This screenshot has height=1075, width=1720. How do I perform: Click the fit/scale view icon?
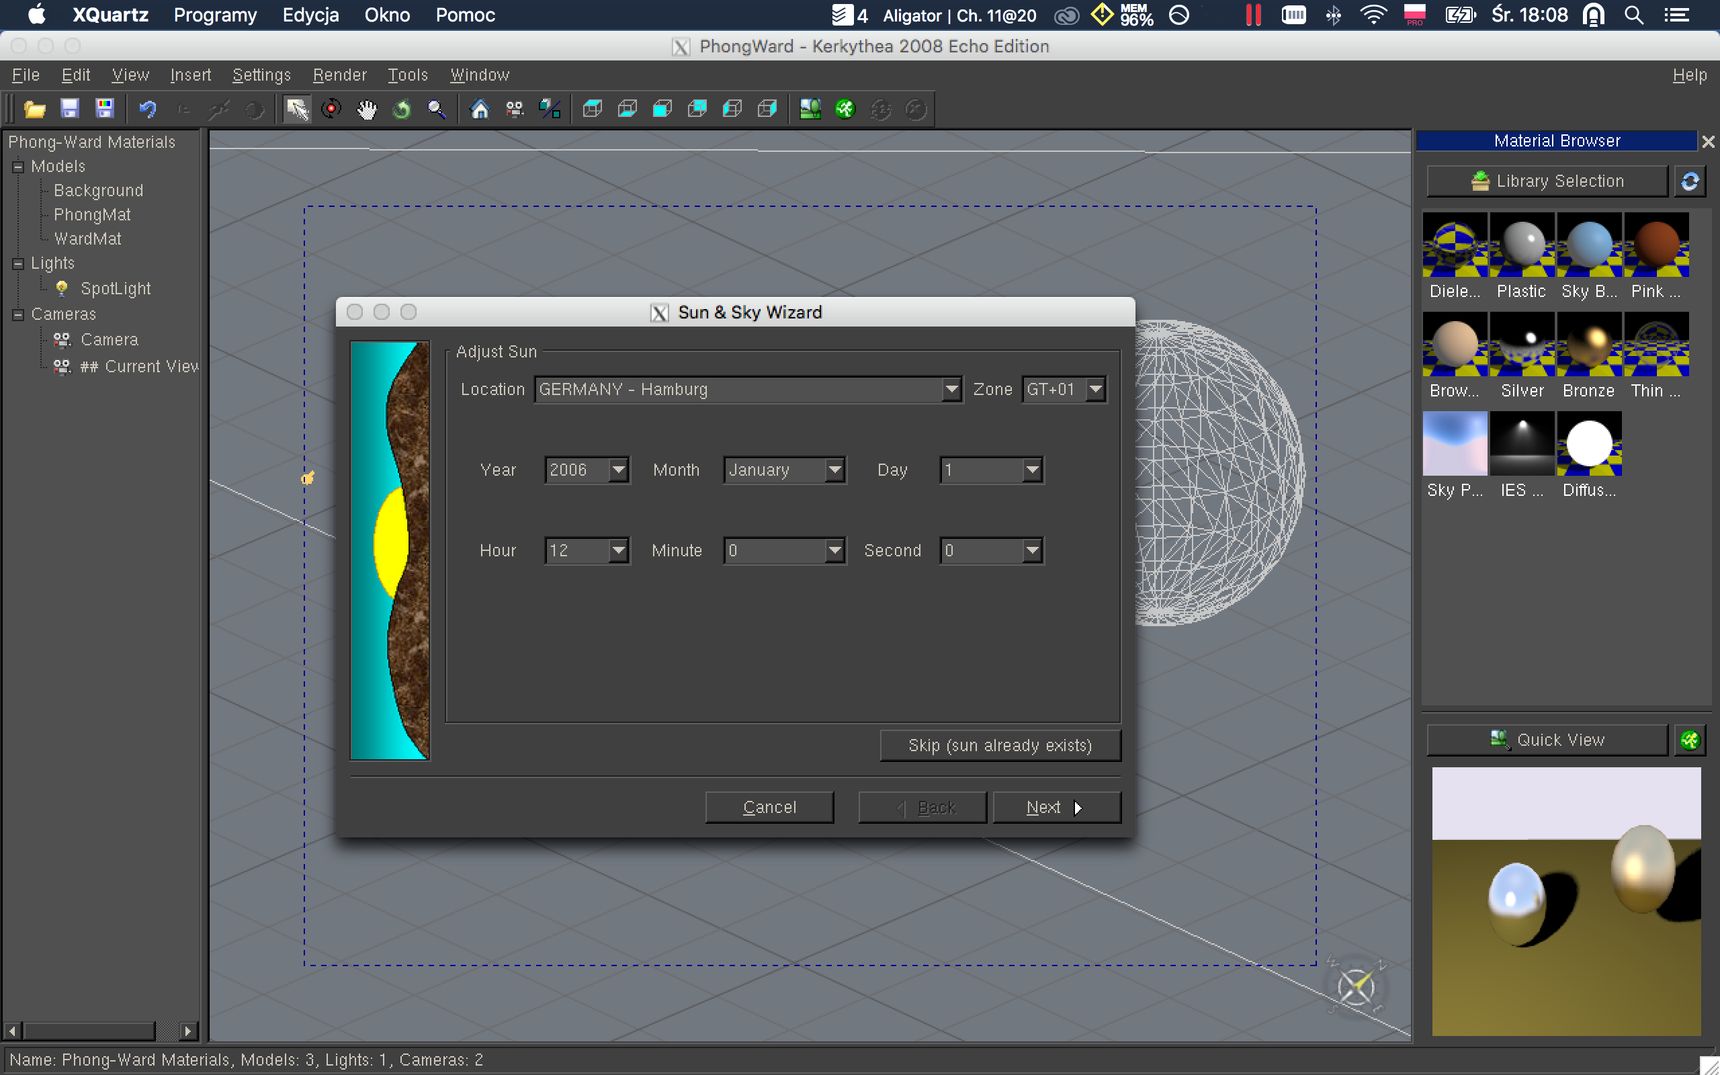click(x=550, y=109)
